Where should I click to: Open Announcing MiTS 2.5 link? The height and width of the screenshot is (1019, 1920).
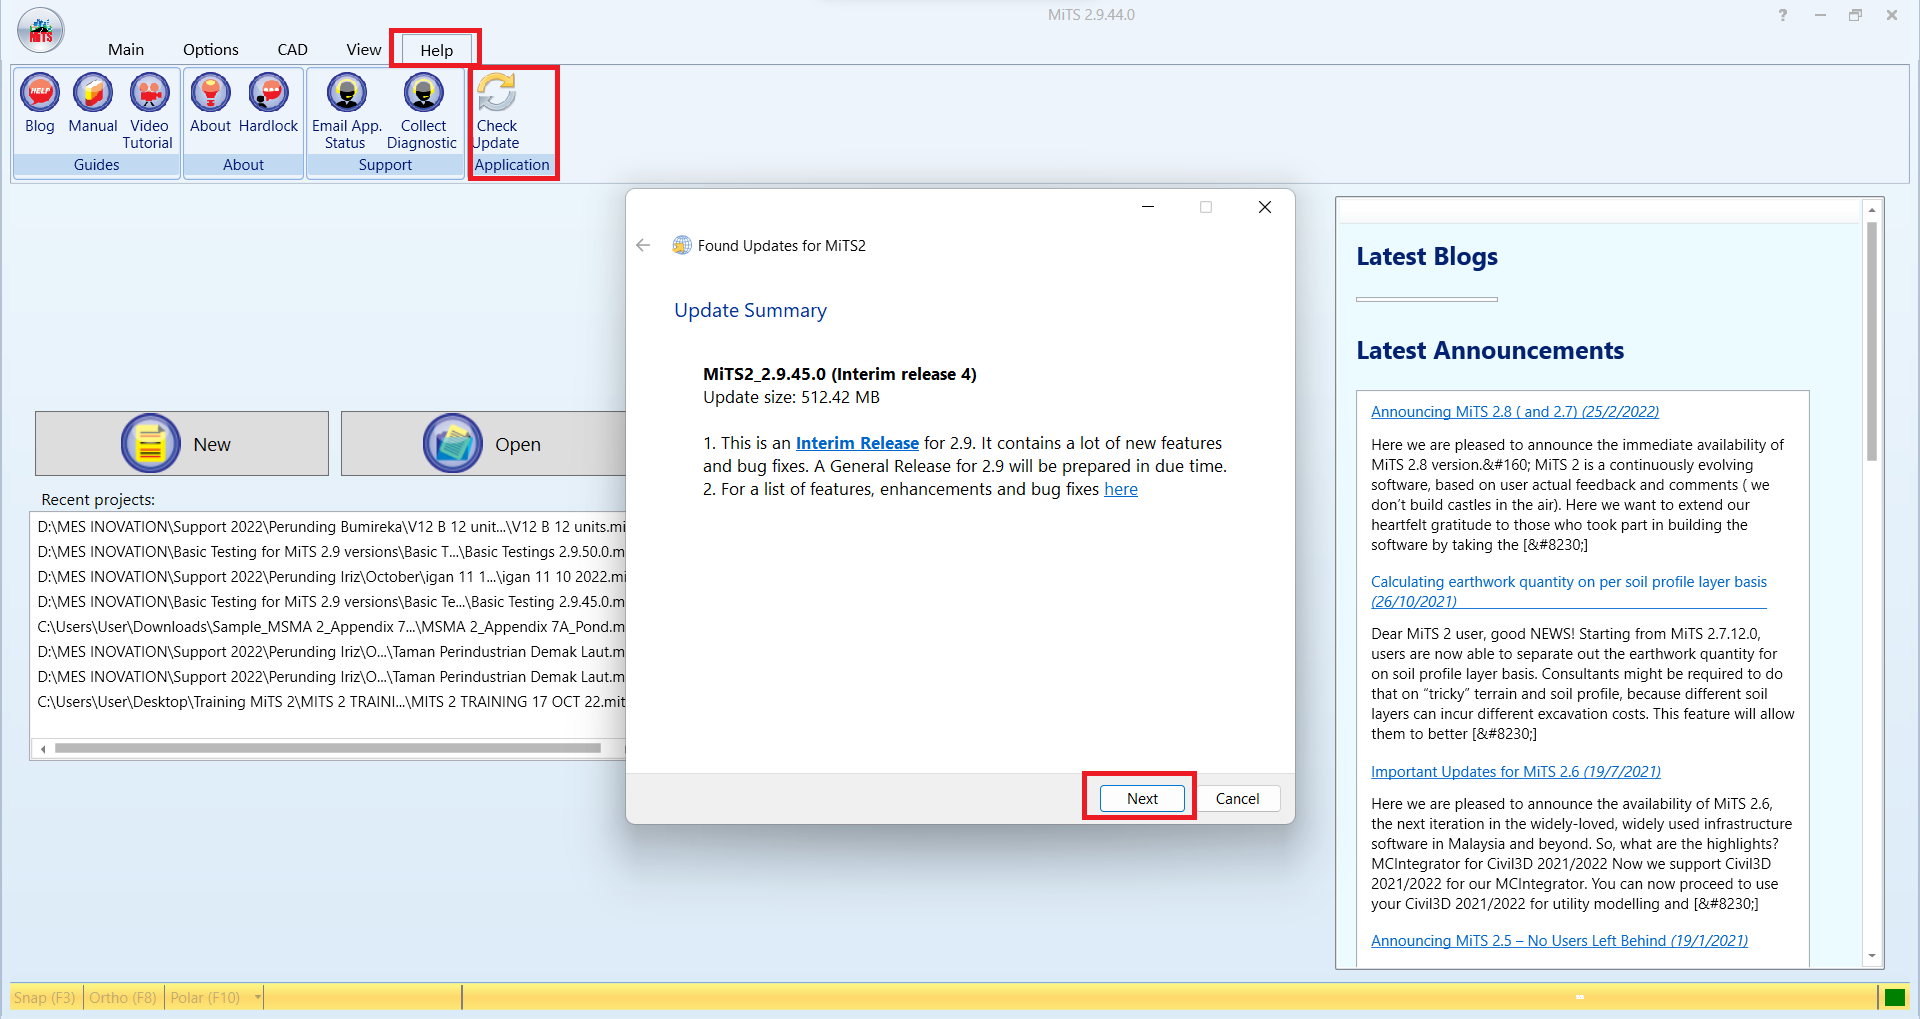[x=1559, y=941]
